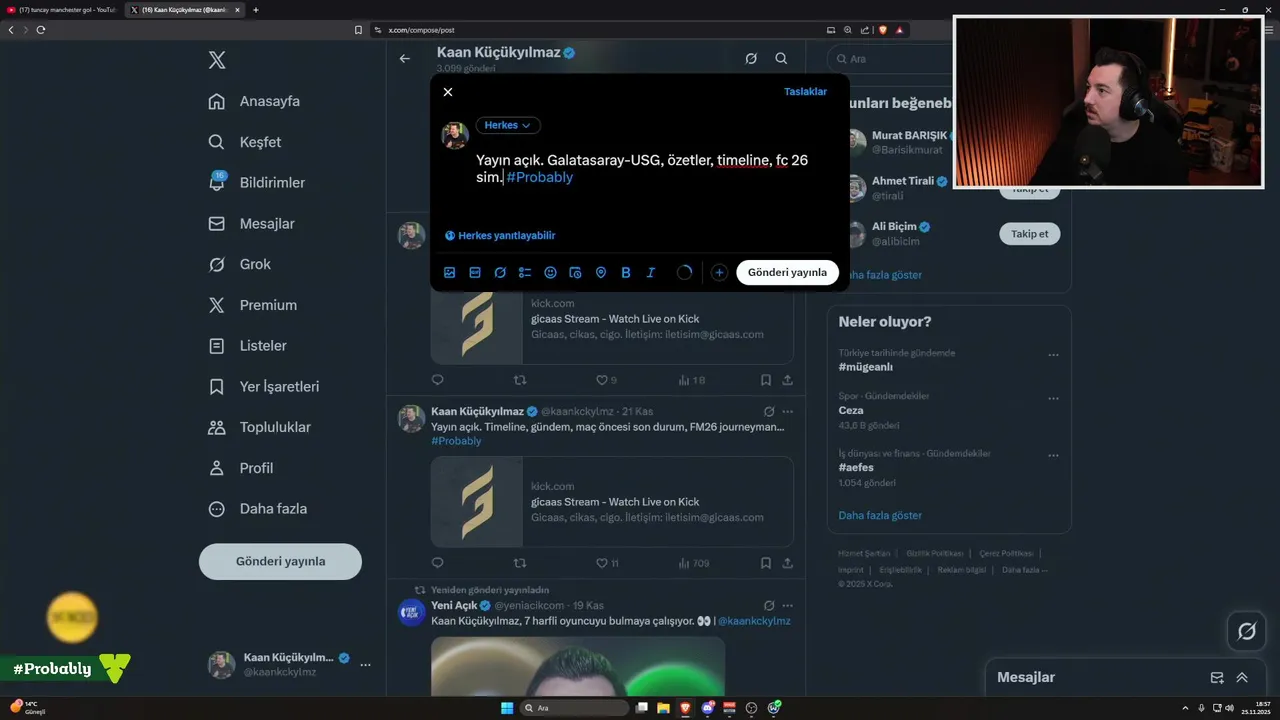
Task: Expand Daha fazla sidebar menu
Action: coord(258,508)
